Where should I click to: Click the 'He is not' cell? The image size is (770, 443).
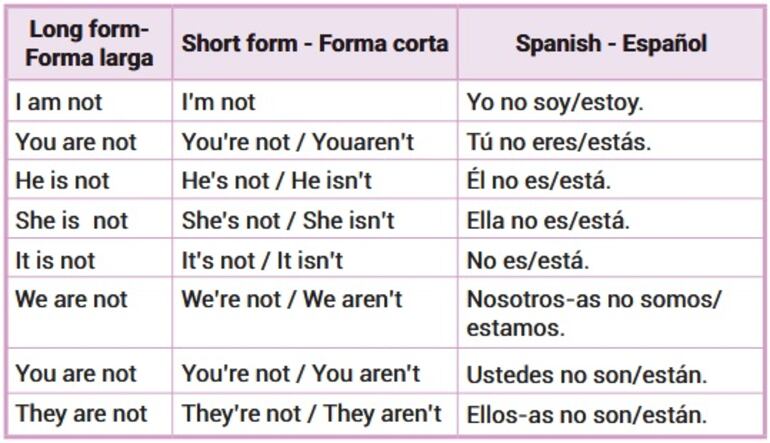[x=63, y=181]
